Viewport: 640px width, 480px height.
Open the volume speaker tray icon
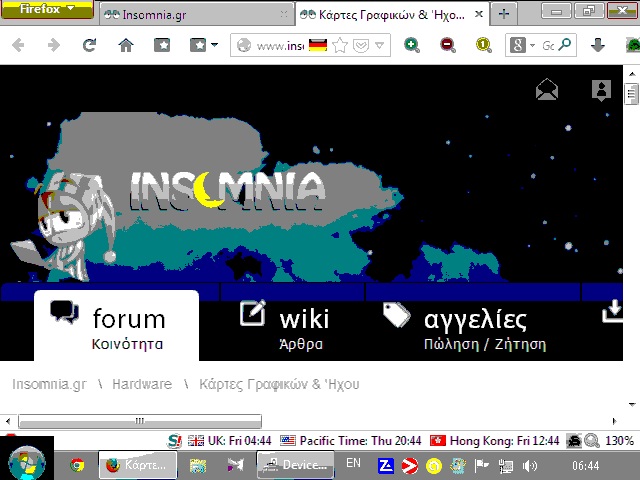point(529,466)
